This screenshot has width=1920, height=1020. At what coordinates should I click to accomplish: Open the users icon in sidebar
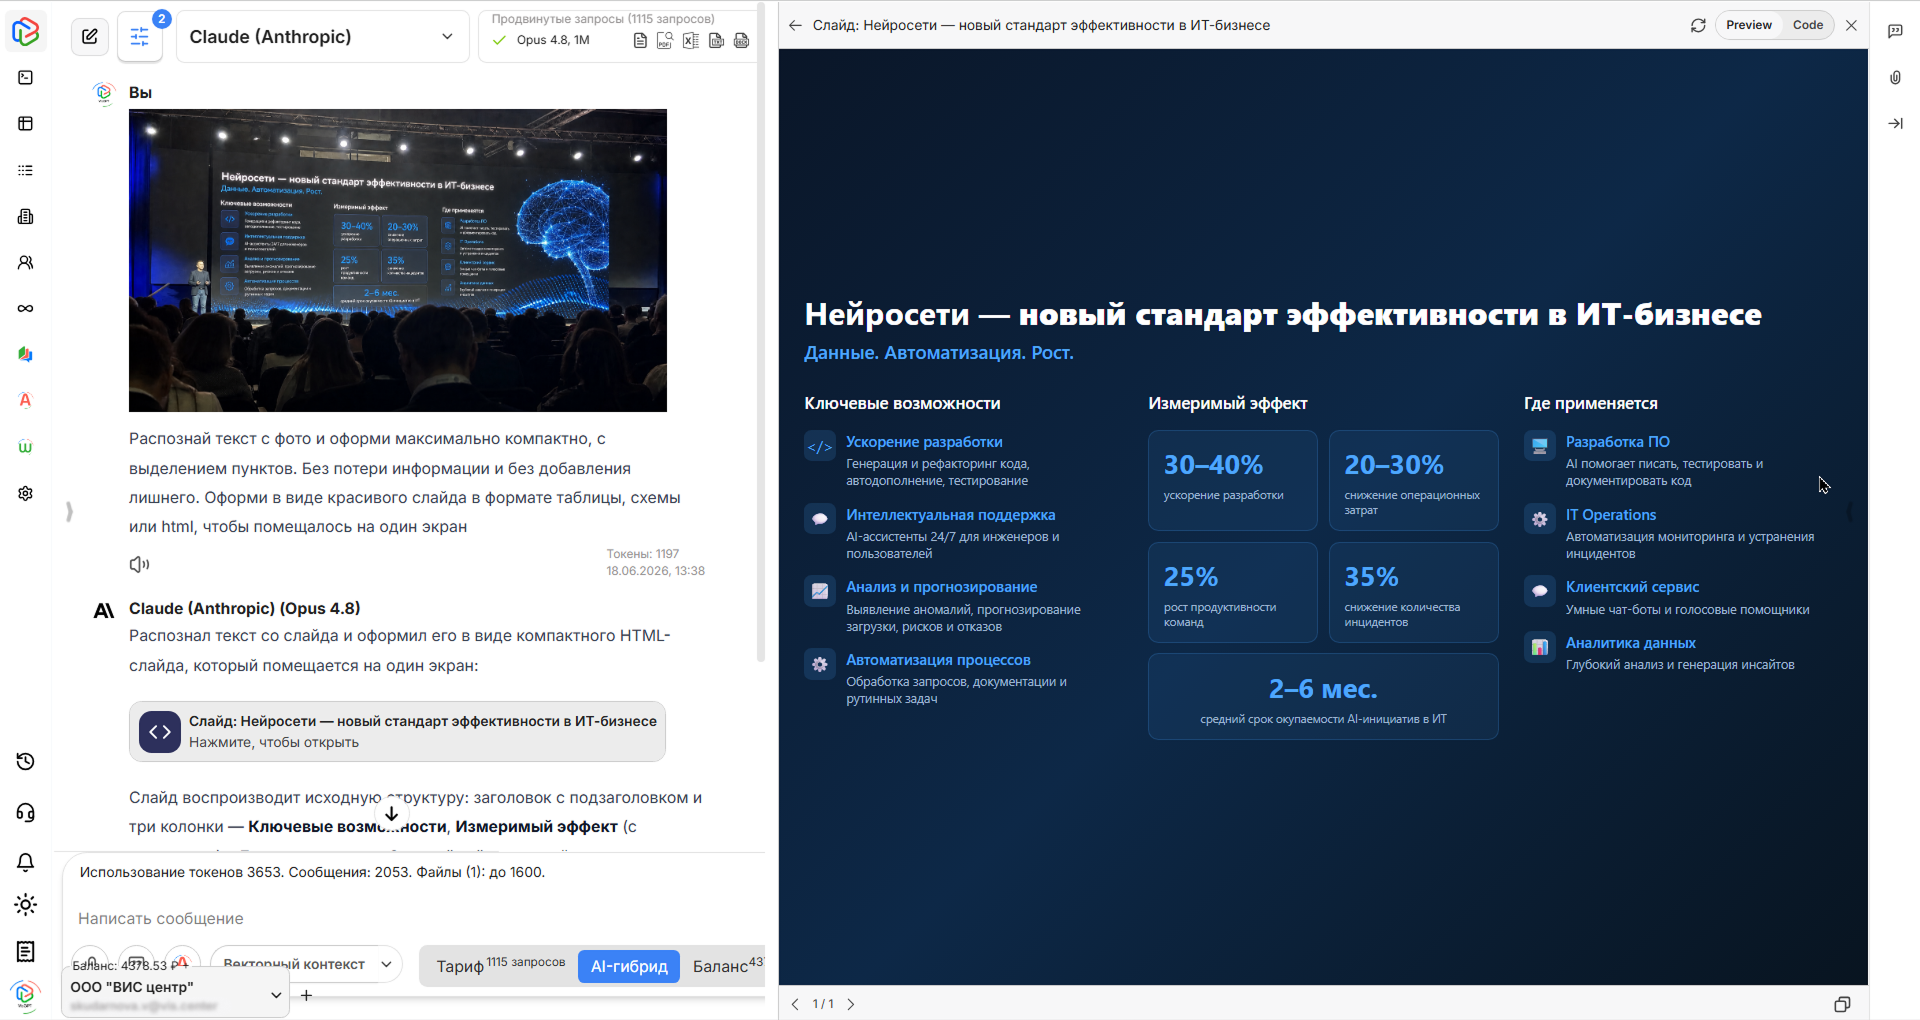26,262
